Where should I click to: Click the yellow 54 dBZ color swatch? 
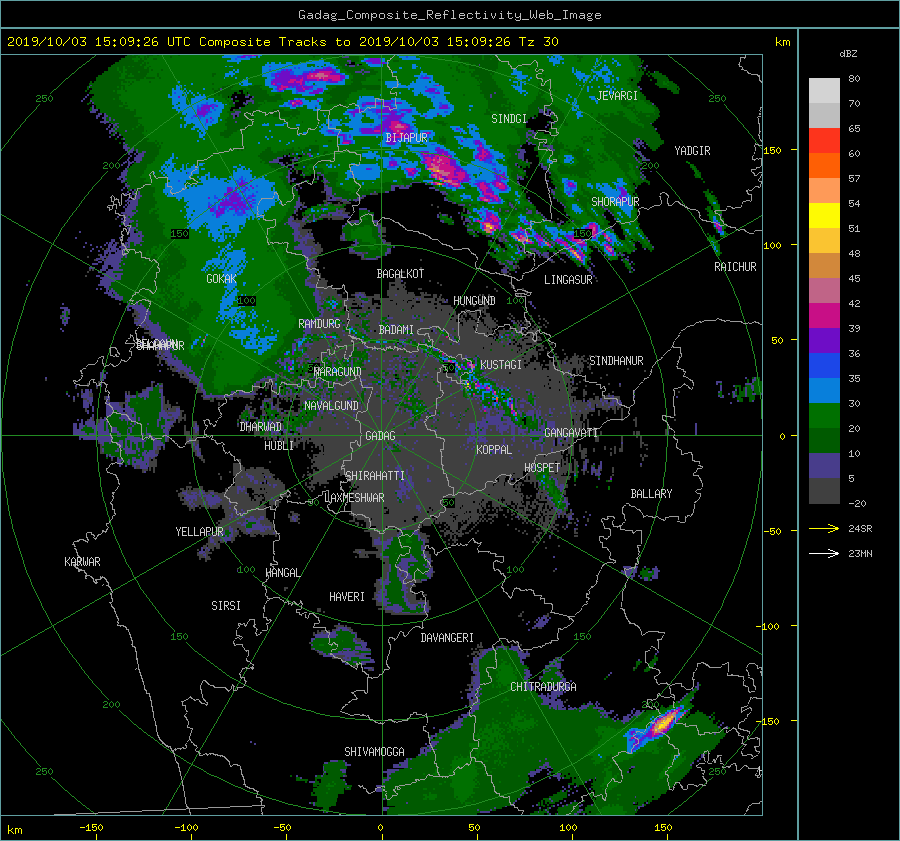(x=824, y=215)
